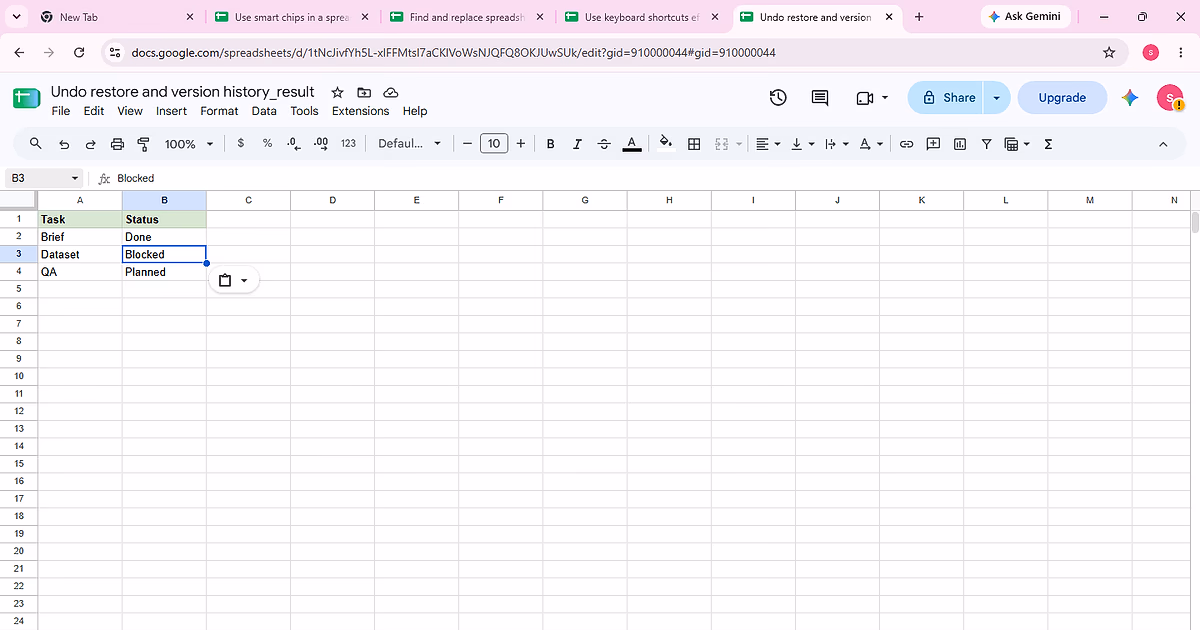Format as currency with dollar icon
This screenshot has height=630, width=1200.
point(241,144)
